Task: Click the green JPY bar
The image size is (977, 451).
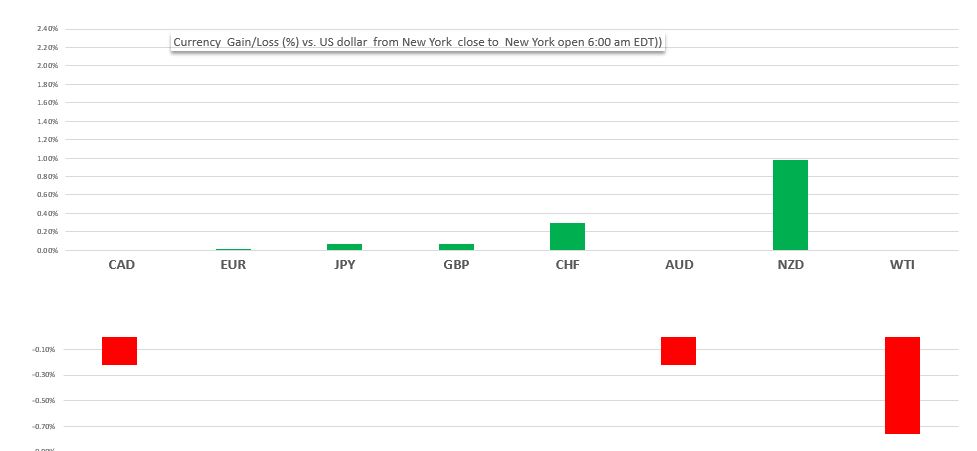Action: [344, 247]
